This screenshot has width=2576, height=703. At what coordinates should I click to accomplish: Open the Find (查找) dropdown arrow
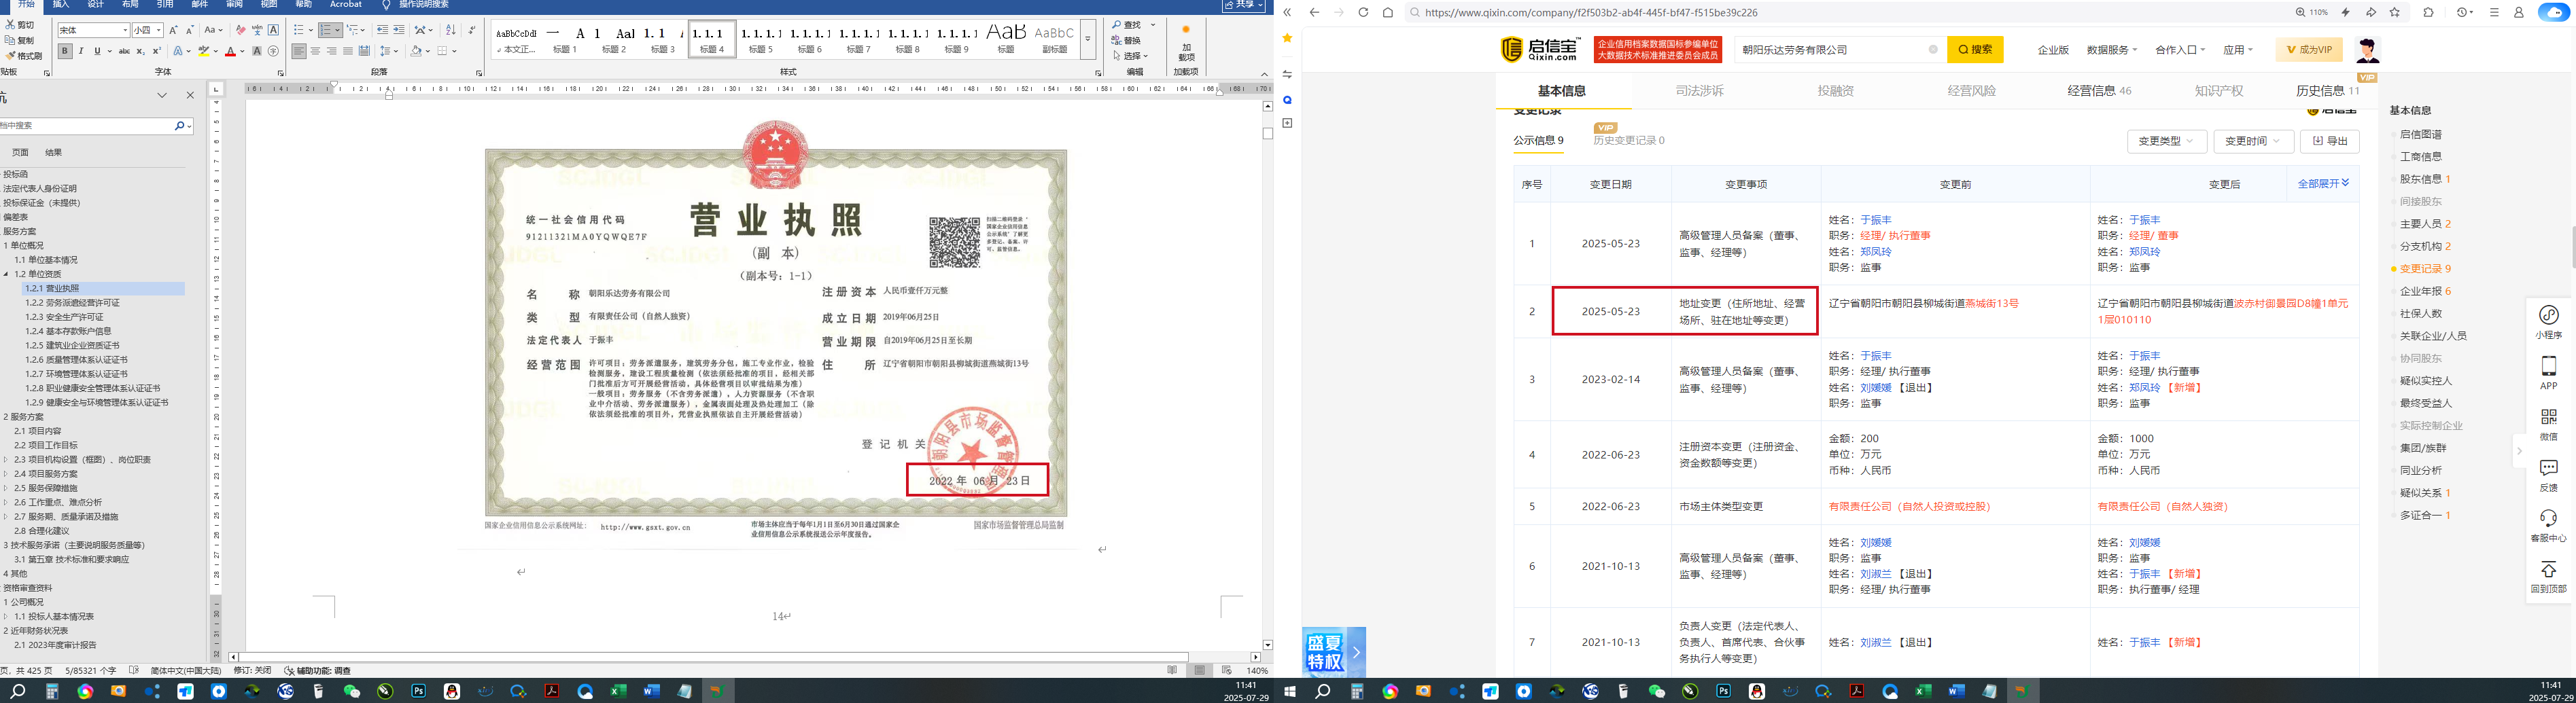[1153, 25]
